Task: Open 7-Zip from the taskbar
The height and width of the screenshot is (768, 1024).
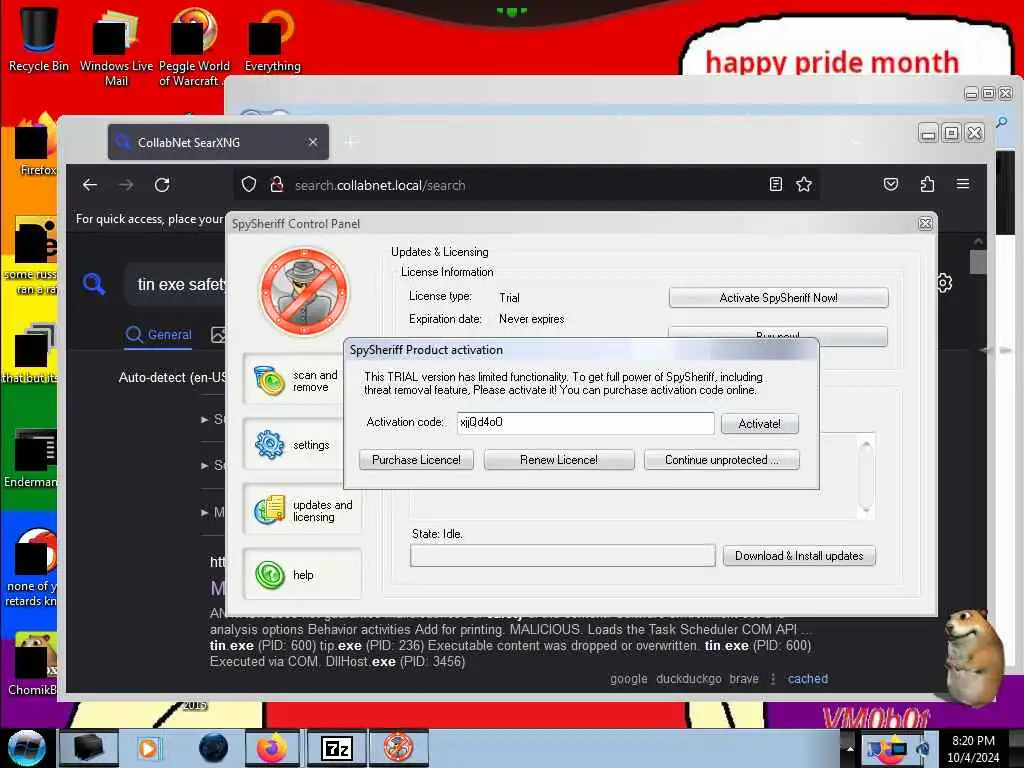Action: point(336,748)
